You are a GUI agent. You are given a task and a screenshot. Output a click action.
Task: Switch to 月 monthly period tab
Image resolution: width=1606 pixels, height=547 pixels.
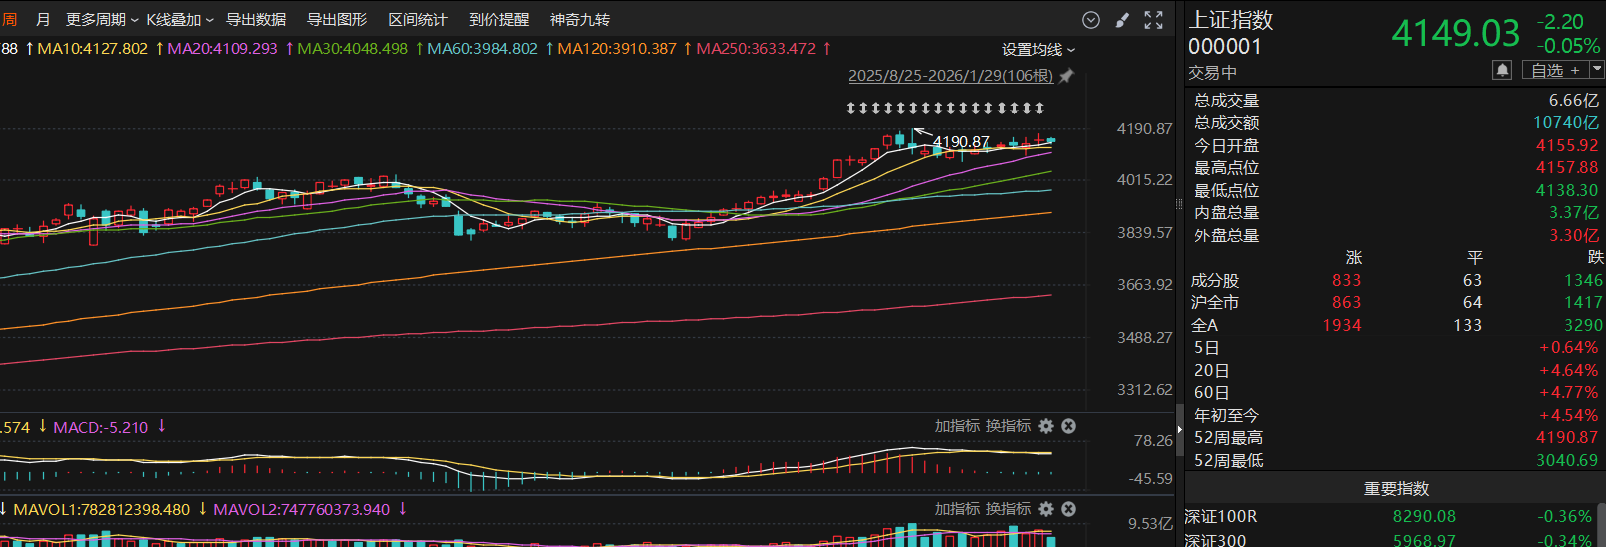point(43,20)
